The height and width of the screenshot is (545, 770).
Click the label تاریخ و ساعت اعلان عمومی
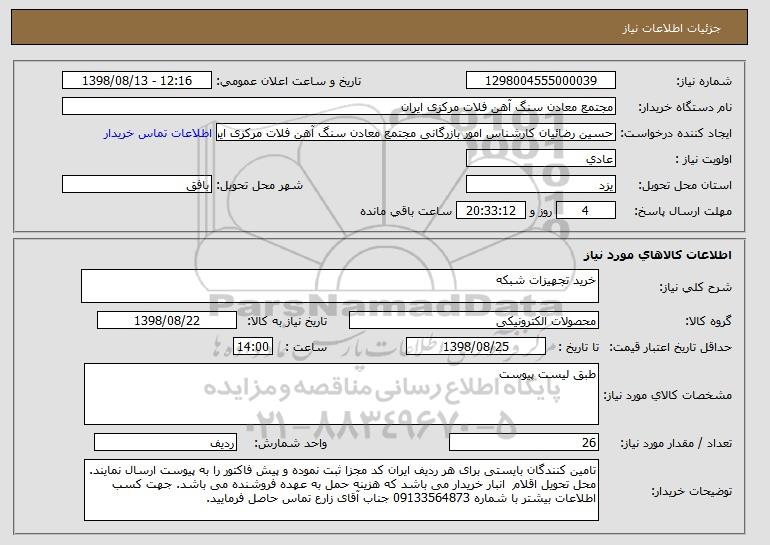[x=289, y=81]
